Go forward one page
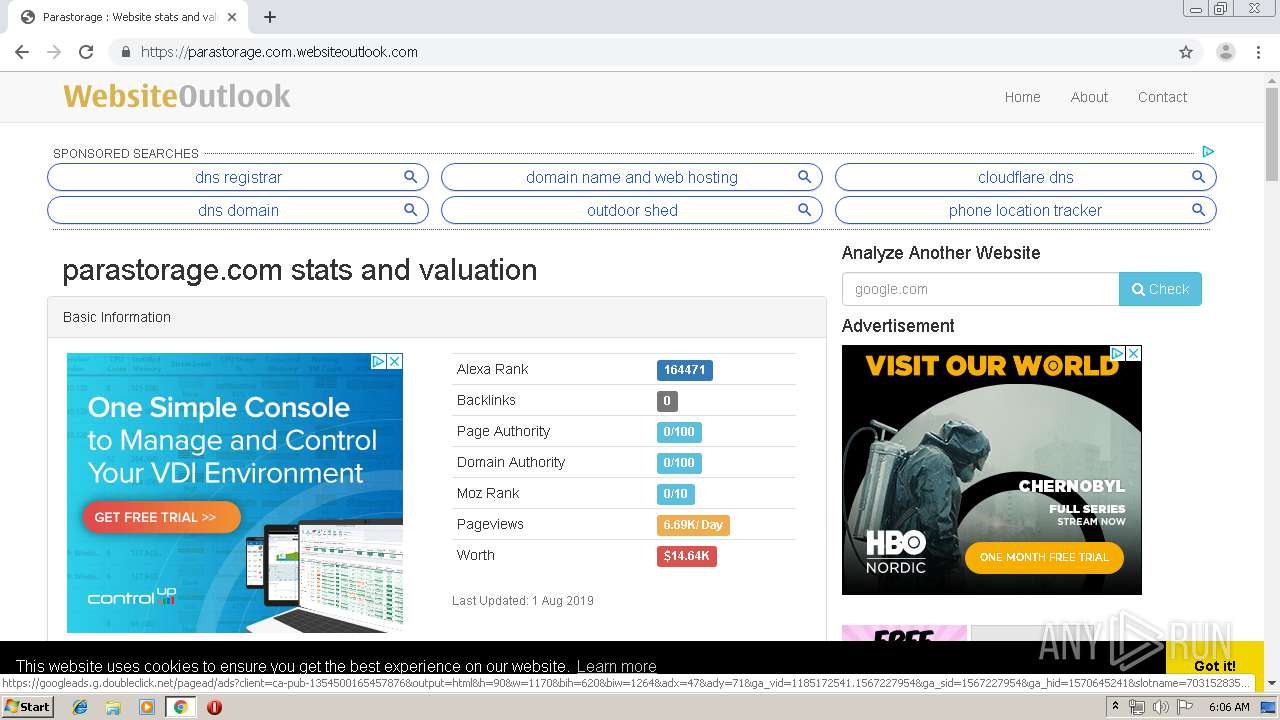The width and height of the screenshot is (1280, 720). pyautogui.click(x=54, y=52)
